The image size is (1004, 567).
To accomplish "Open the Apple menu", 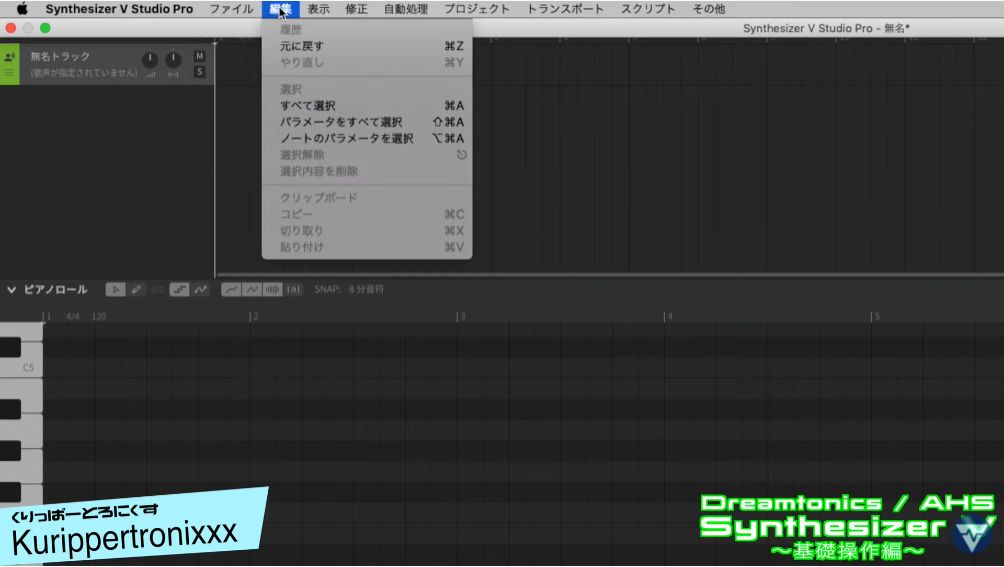I will (22, 9).
